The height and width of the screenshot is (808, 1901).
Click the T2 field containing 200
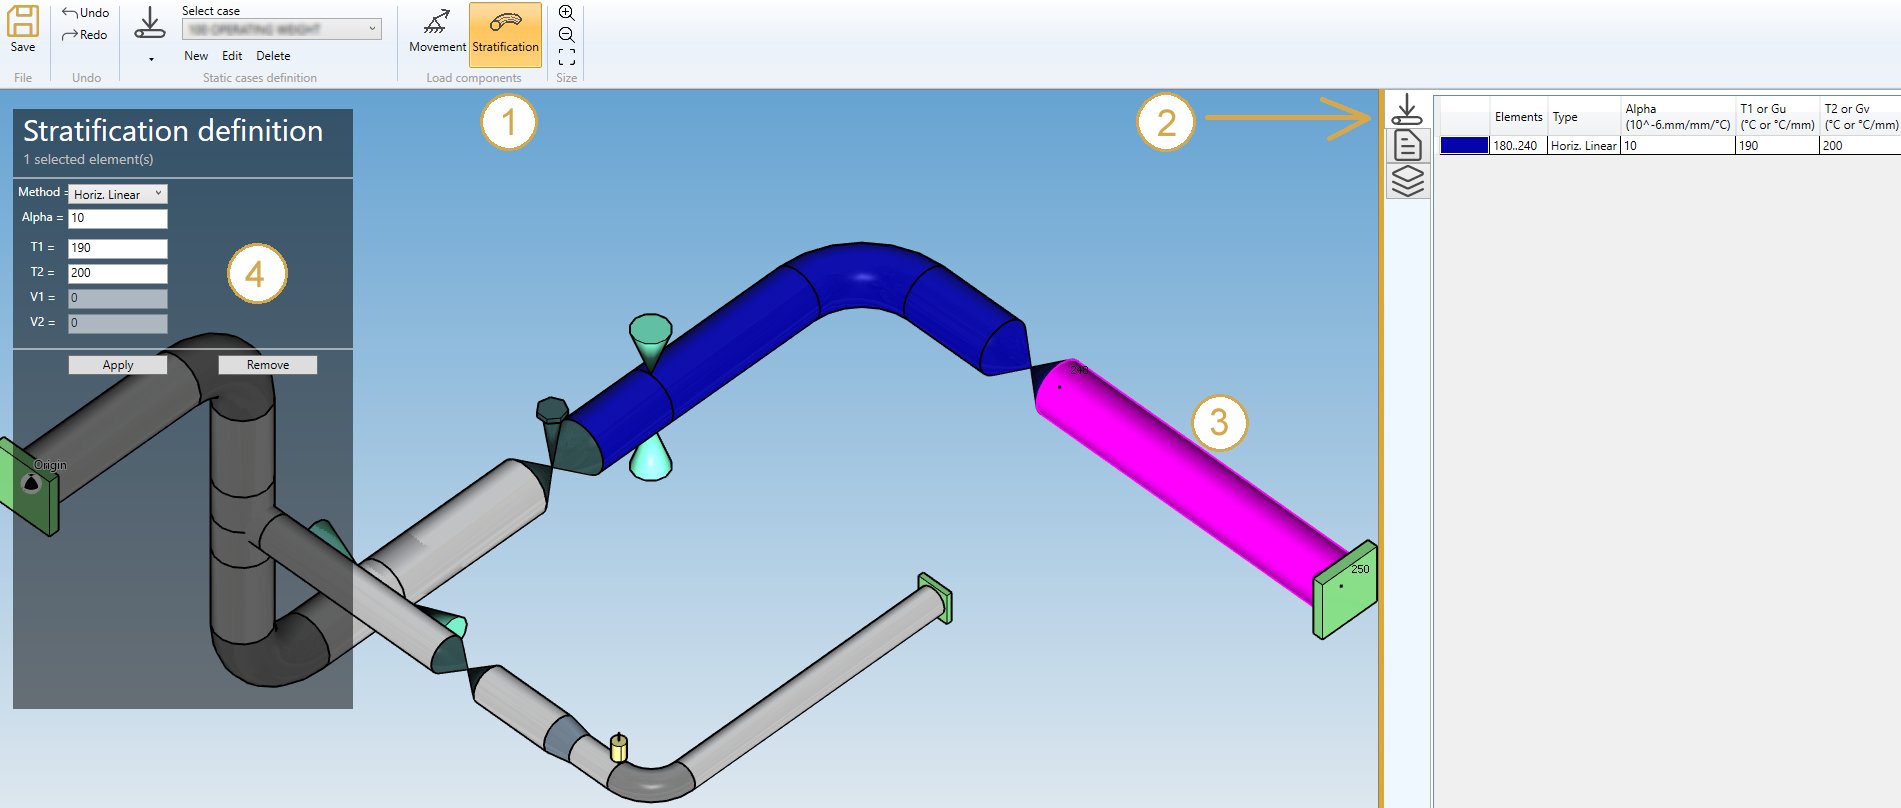[118, 273]
